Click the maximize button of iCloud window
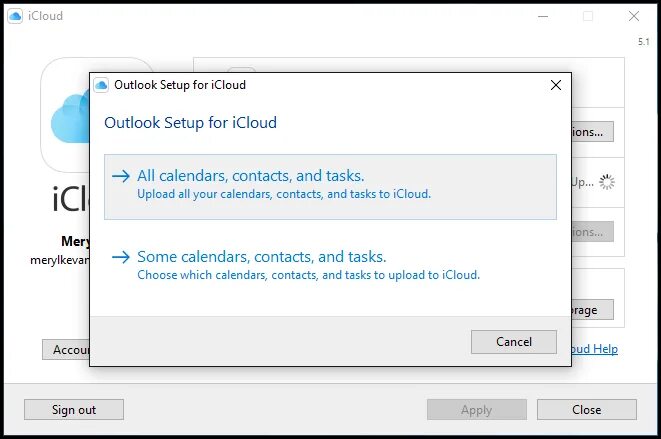Image resolution: width=661 pixels, height=439 pixels. (588, 16)
